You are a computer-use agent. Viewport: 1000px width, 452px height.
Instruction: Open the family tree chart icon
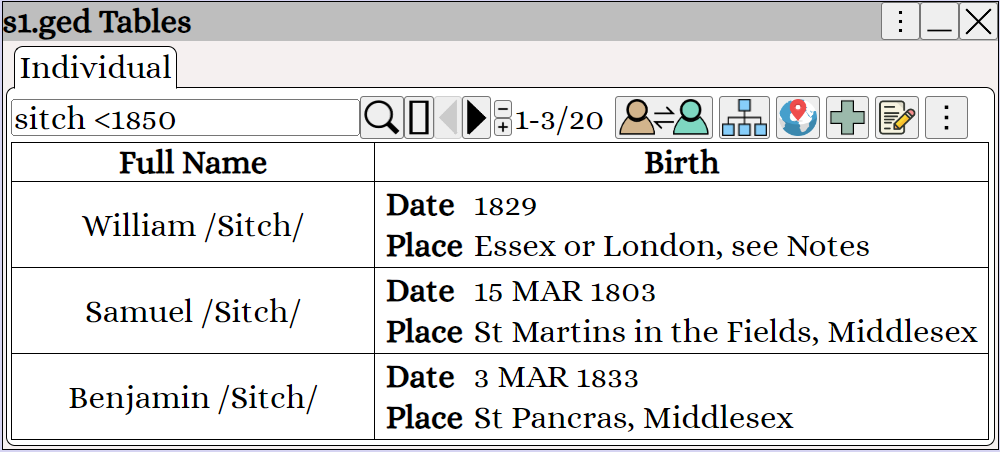pyautogui.click(x=744, y=118)
